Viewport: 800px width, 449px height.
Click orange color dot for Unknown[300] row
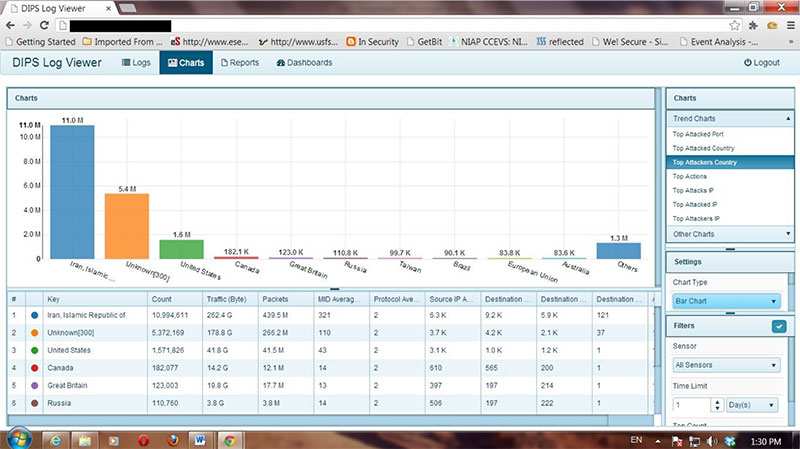point(35,333)
